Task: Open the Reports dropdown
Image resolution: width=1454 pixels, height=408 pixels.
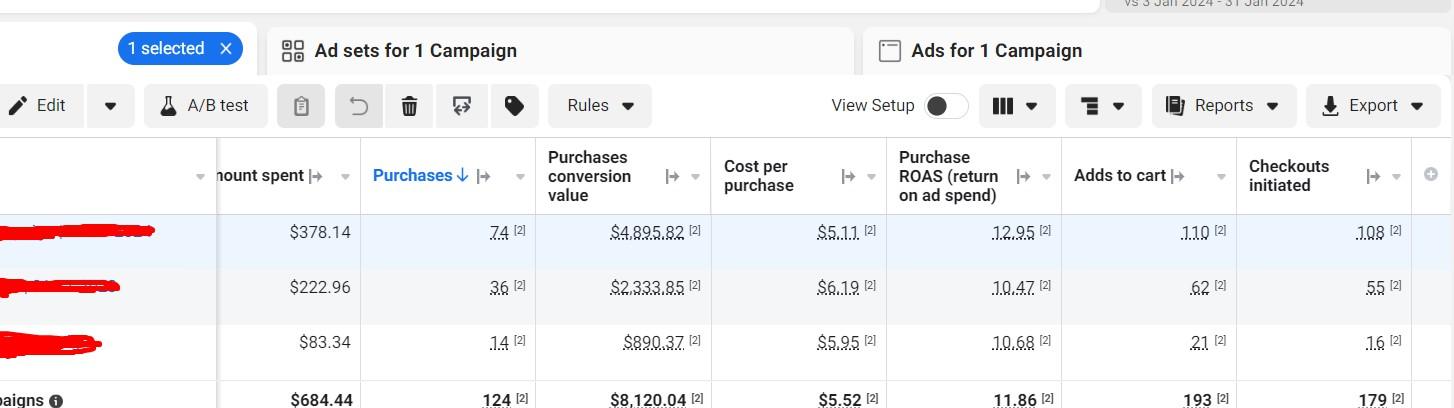Action: click(x=1224, y=106)
